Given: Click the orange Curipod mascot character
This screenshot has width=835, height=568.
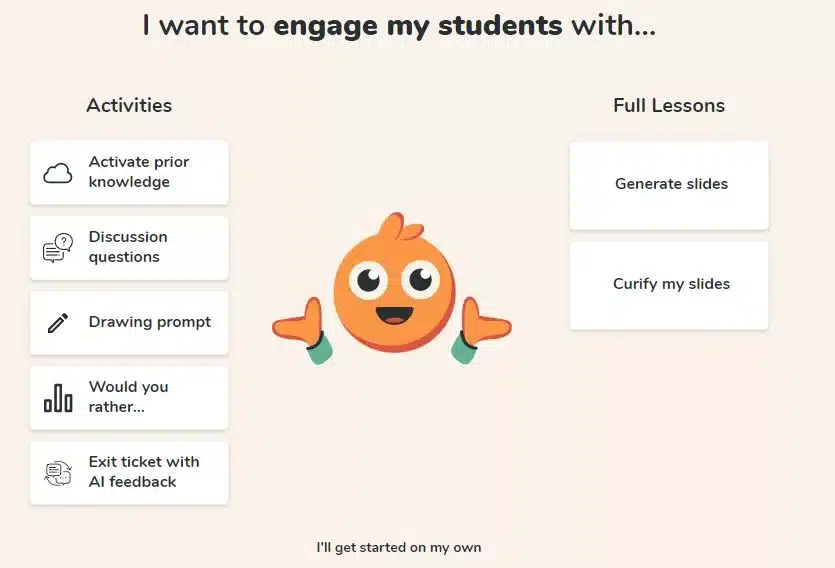Looking at the screenshot, I should pos(392,289).
